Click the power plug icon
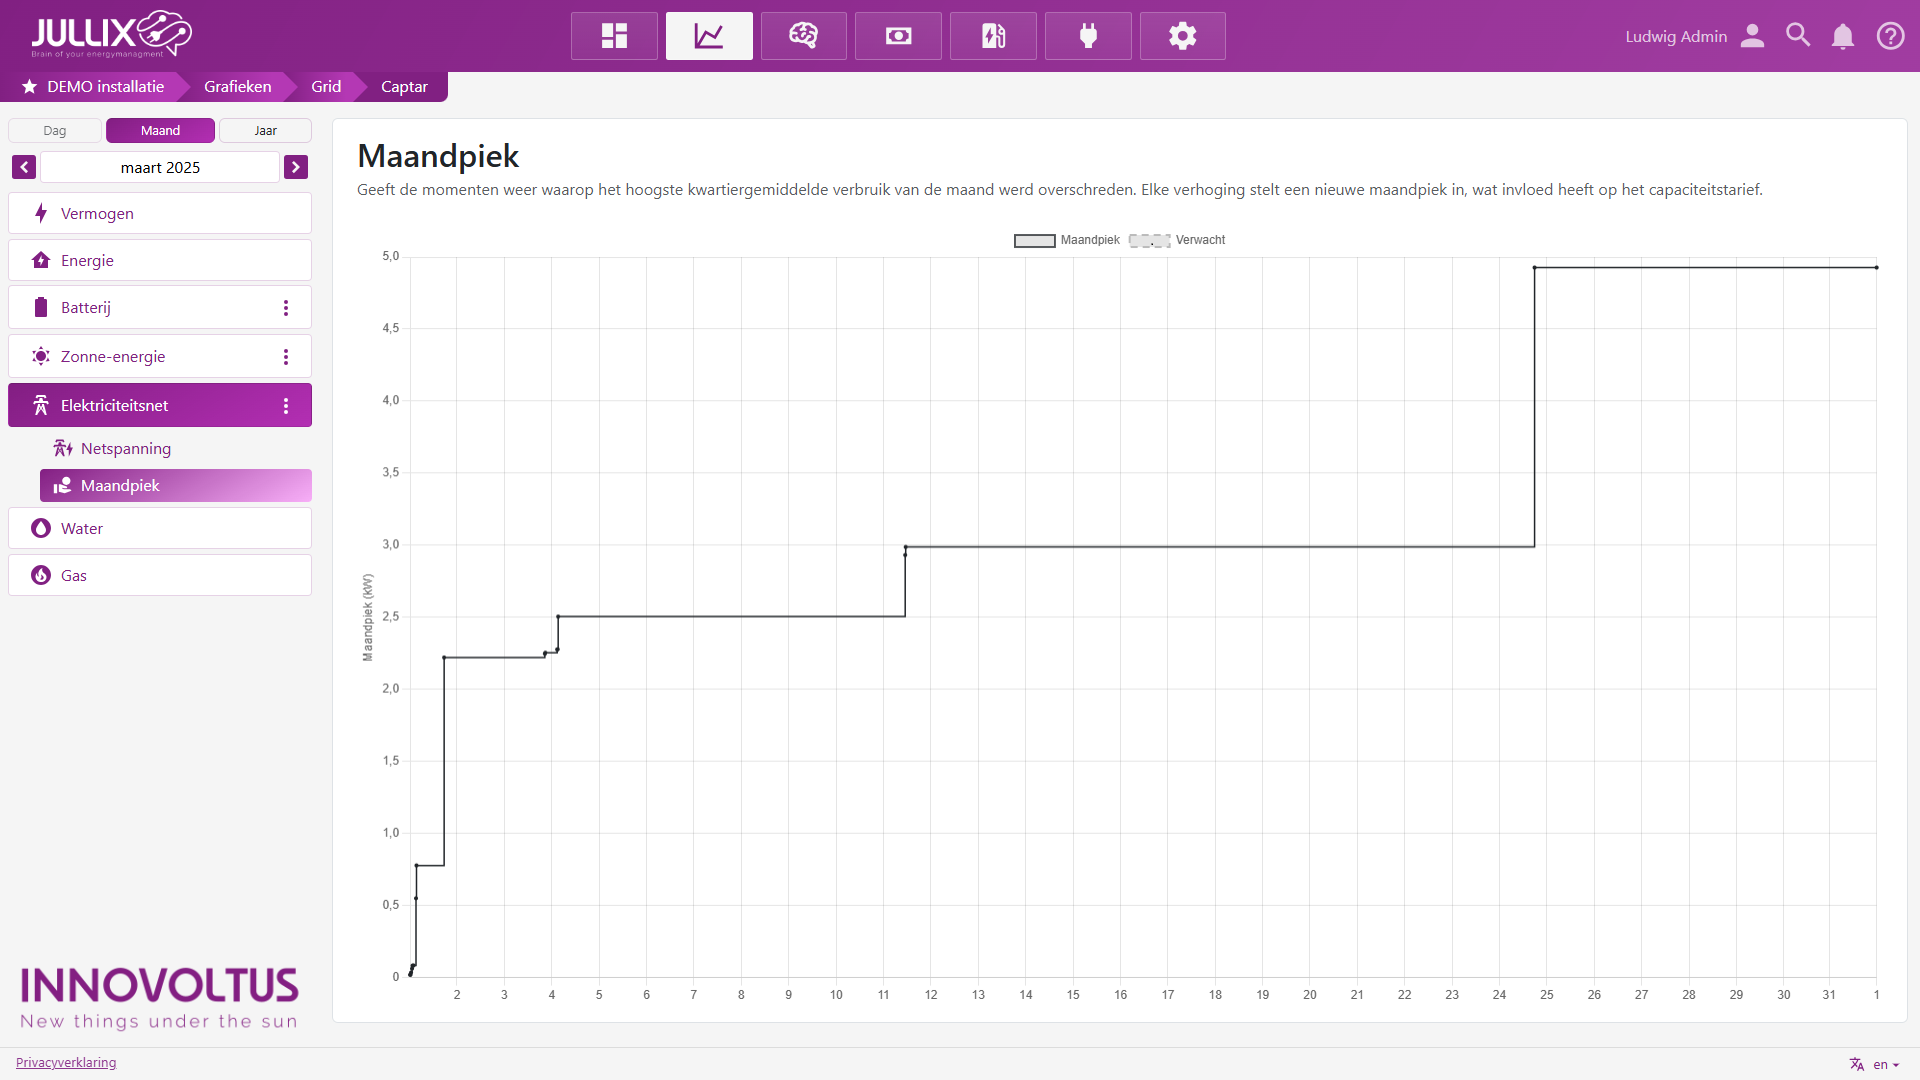 (x=1088, y=36)
